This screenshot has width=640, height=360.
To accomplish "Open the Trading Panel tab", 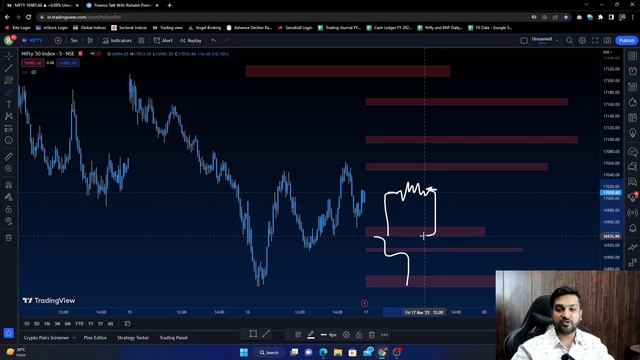I will point(173,338).
